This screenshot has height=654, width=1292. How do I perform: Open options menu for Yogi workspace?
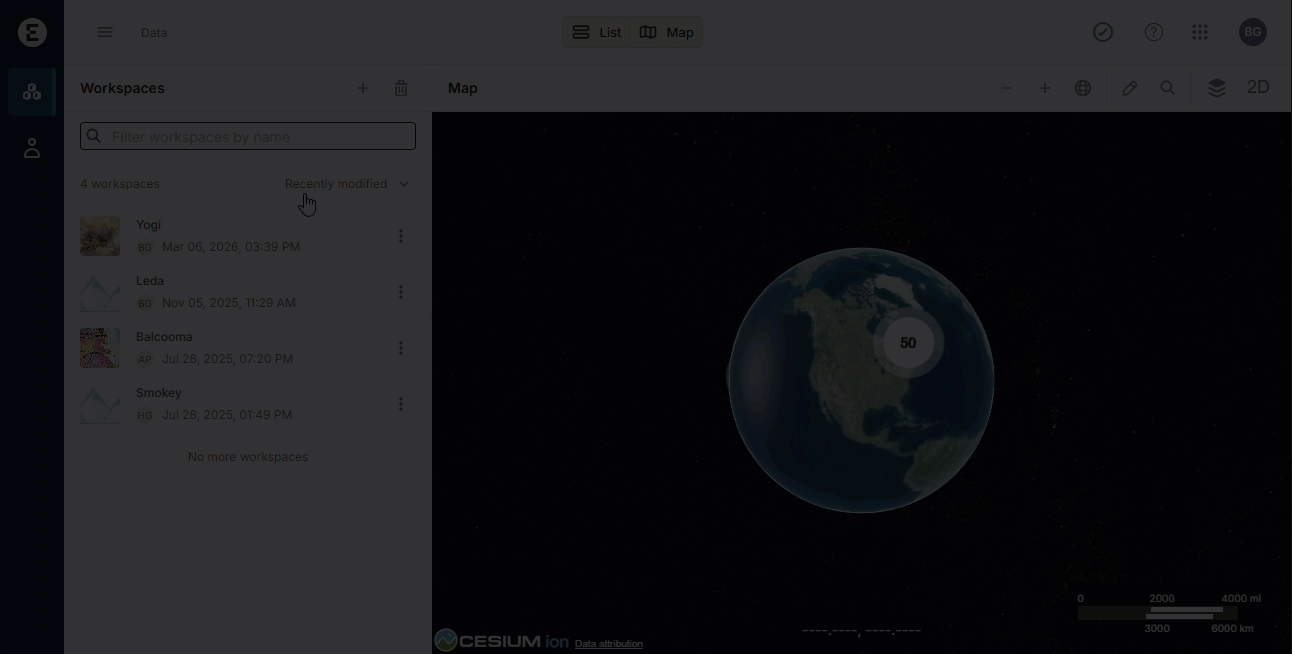click(401, 236)
